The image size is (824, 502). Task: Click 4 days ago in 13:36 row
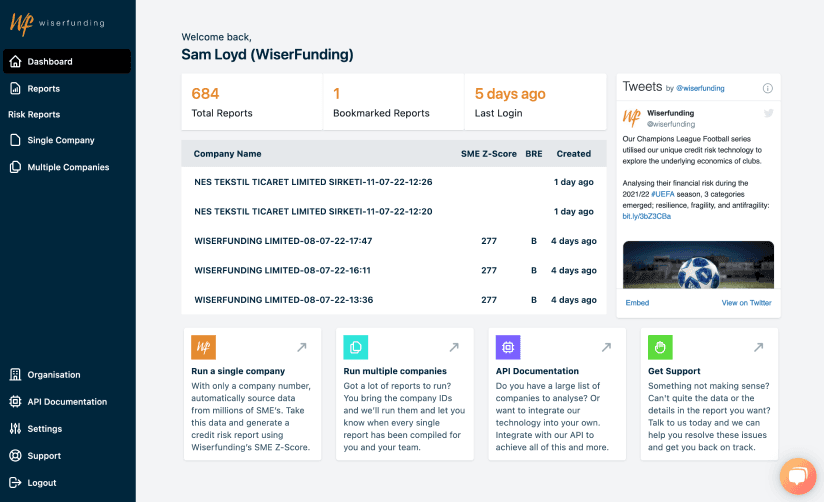pyautogui.click(x=573, y=300)
